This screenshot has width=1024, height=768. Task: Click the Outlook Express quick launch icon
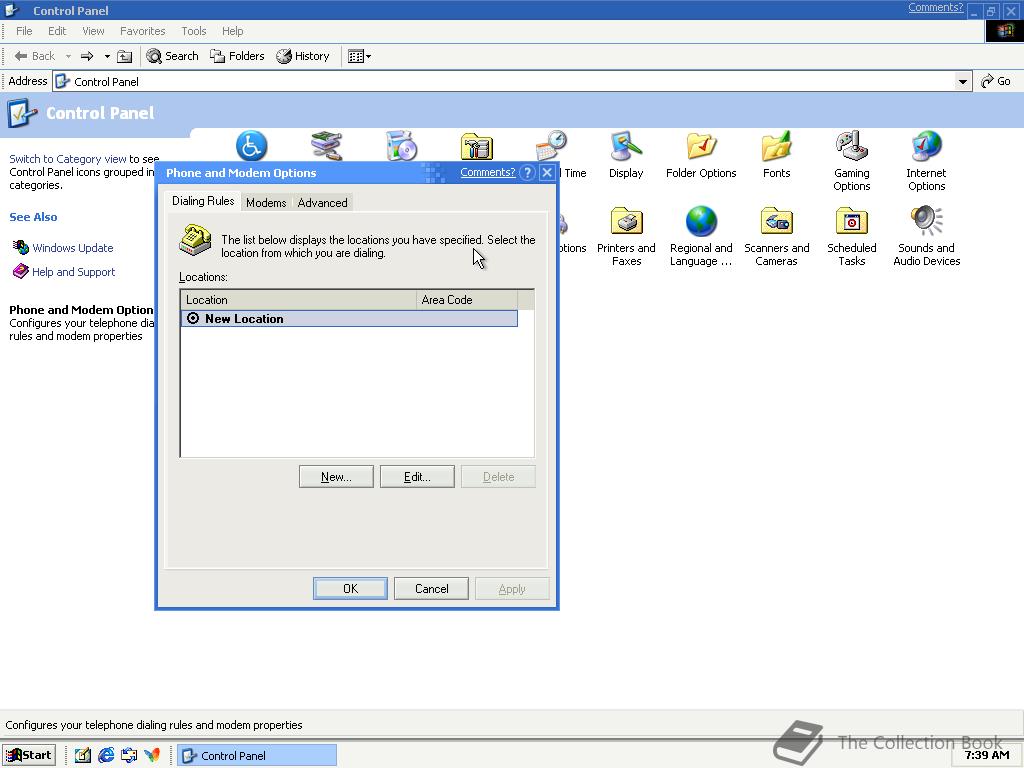click(x=129, y=755)
